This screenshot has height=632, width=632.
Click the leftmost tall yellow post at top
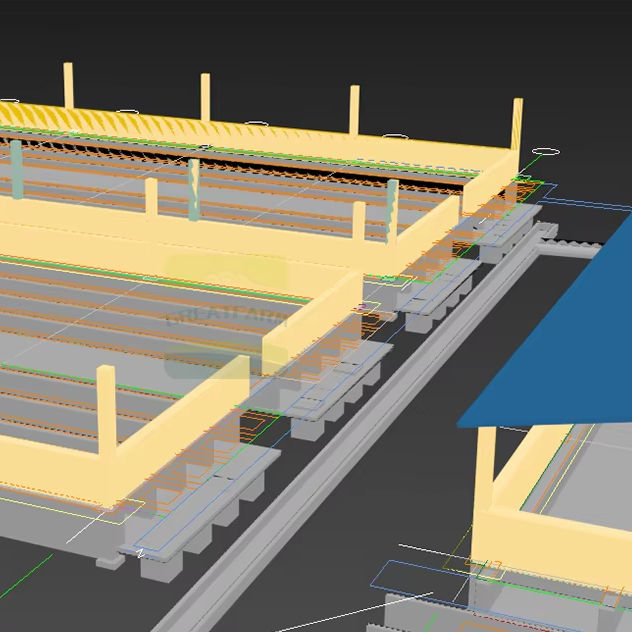click(69, 85)
